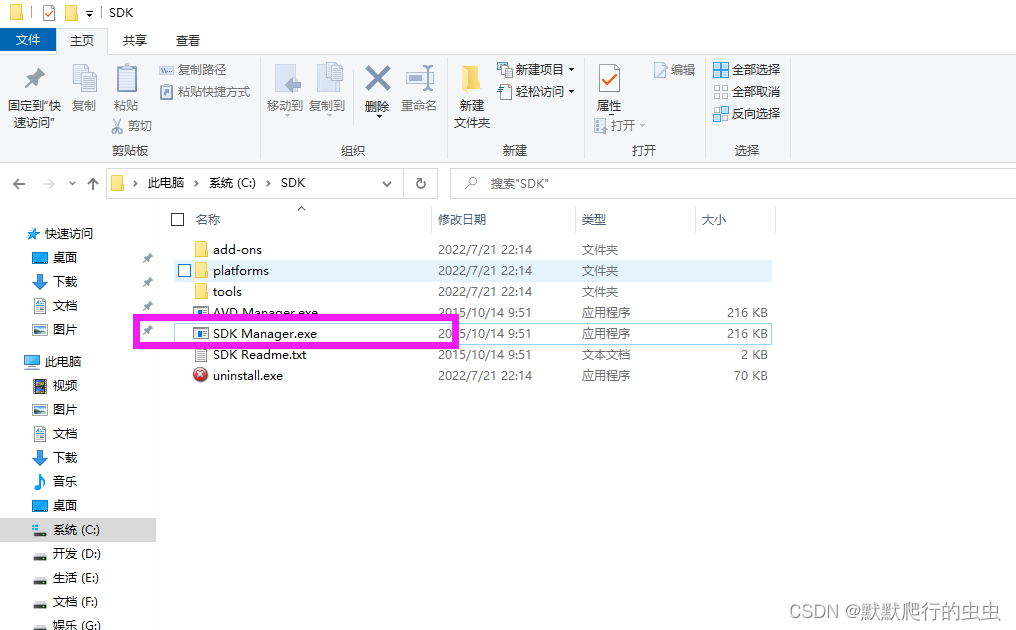Go forward with the right arrow
1016x630 pixels.
tap(49, 184)
